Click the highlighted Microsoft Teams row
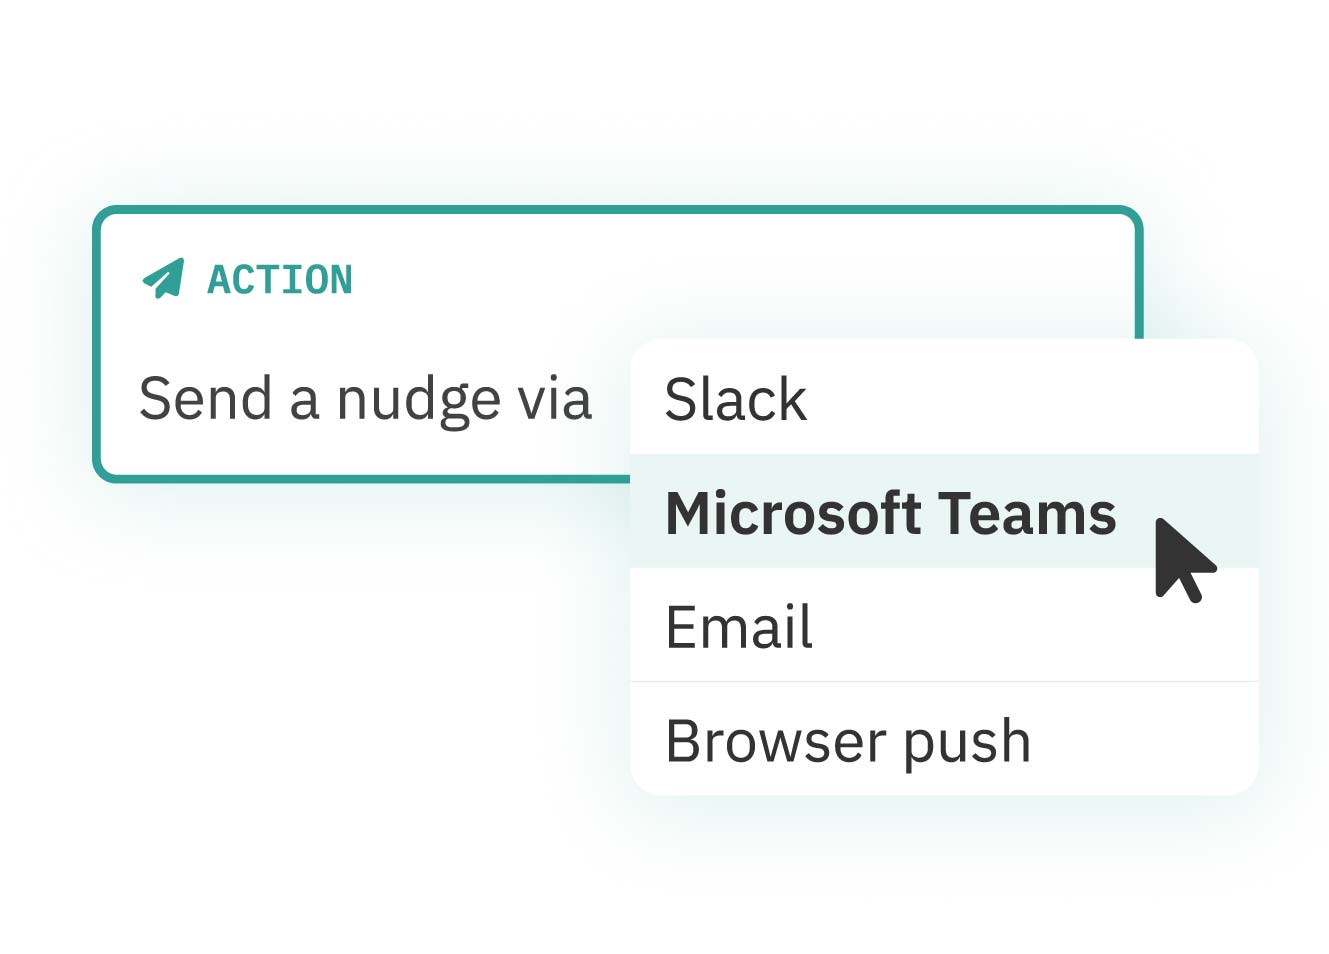This screenshot has height=954, width=1329. [x=943, y=512]
